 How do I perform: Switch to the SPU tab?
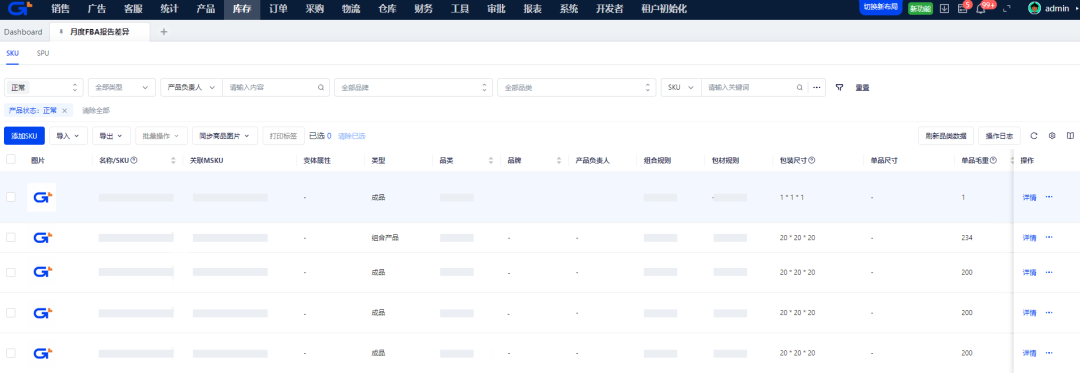(x=43, y=52)
